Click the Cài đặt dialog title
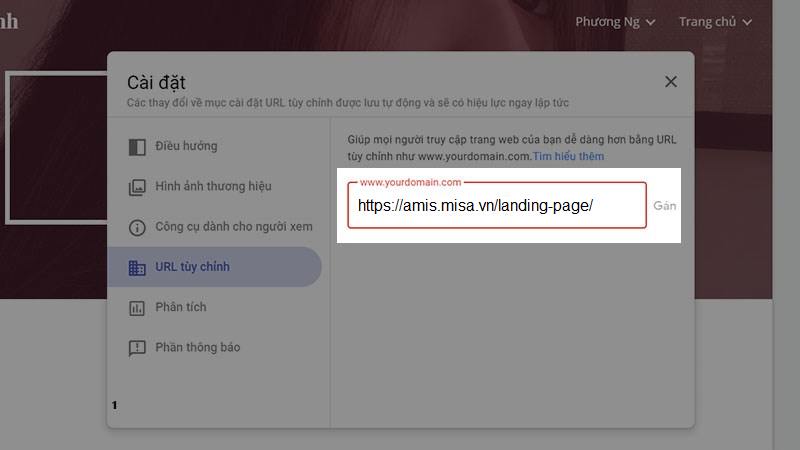 pyautogui.click(x=156, y=83)
